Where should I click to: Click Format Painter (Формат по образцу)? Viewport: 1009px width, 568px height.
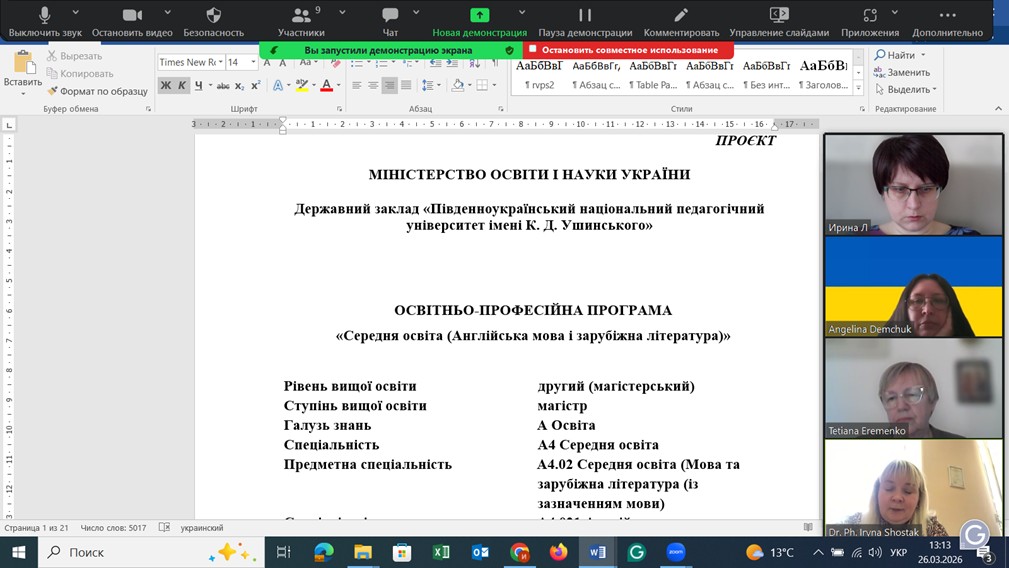(97, 91)
